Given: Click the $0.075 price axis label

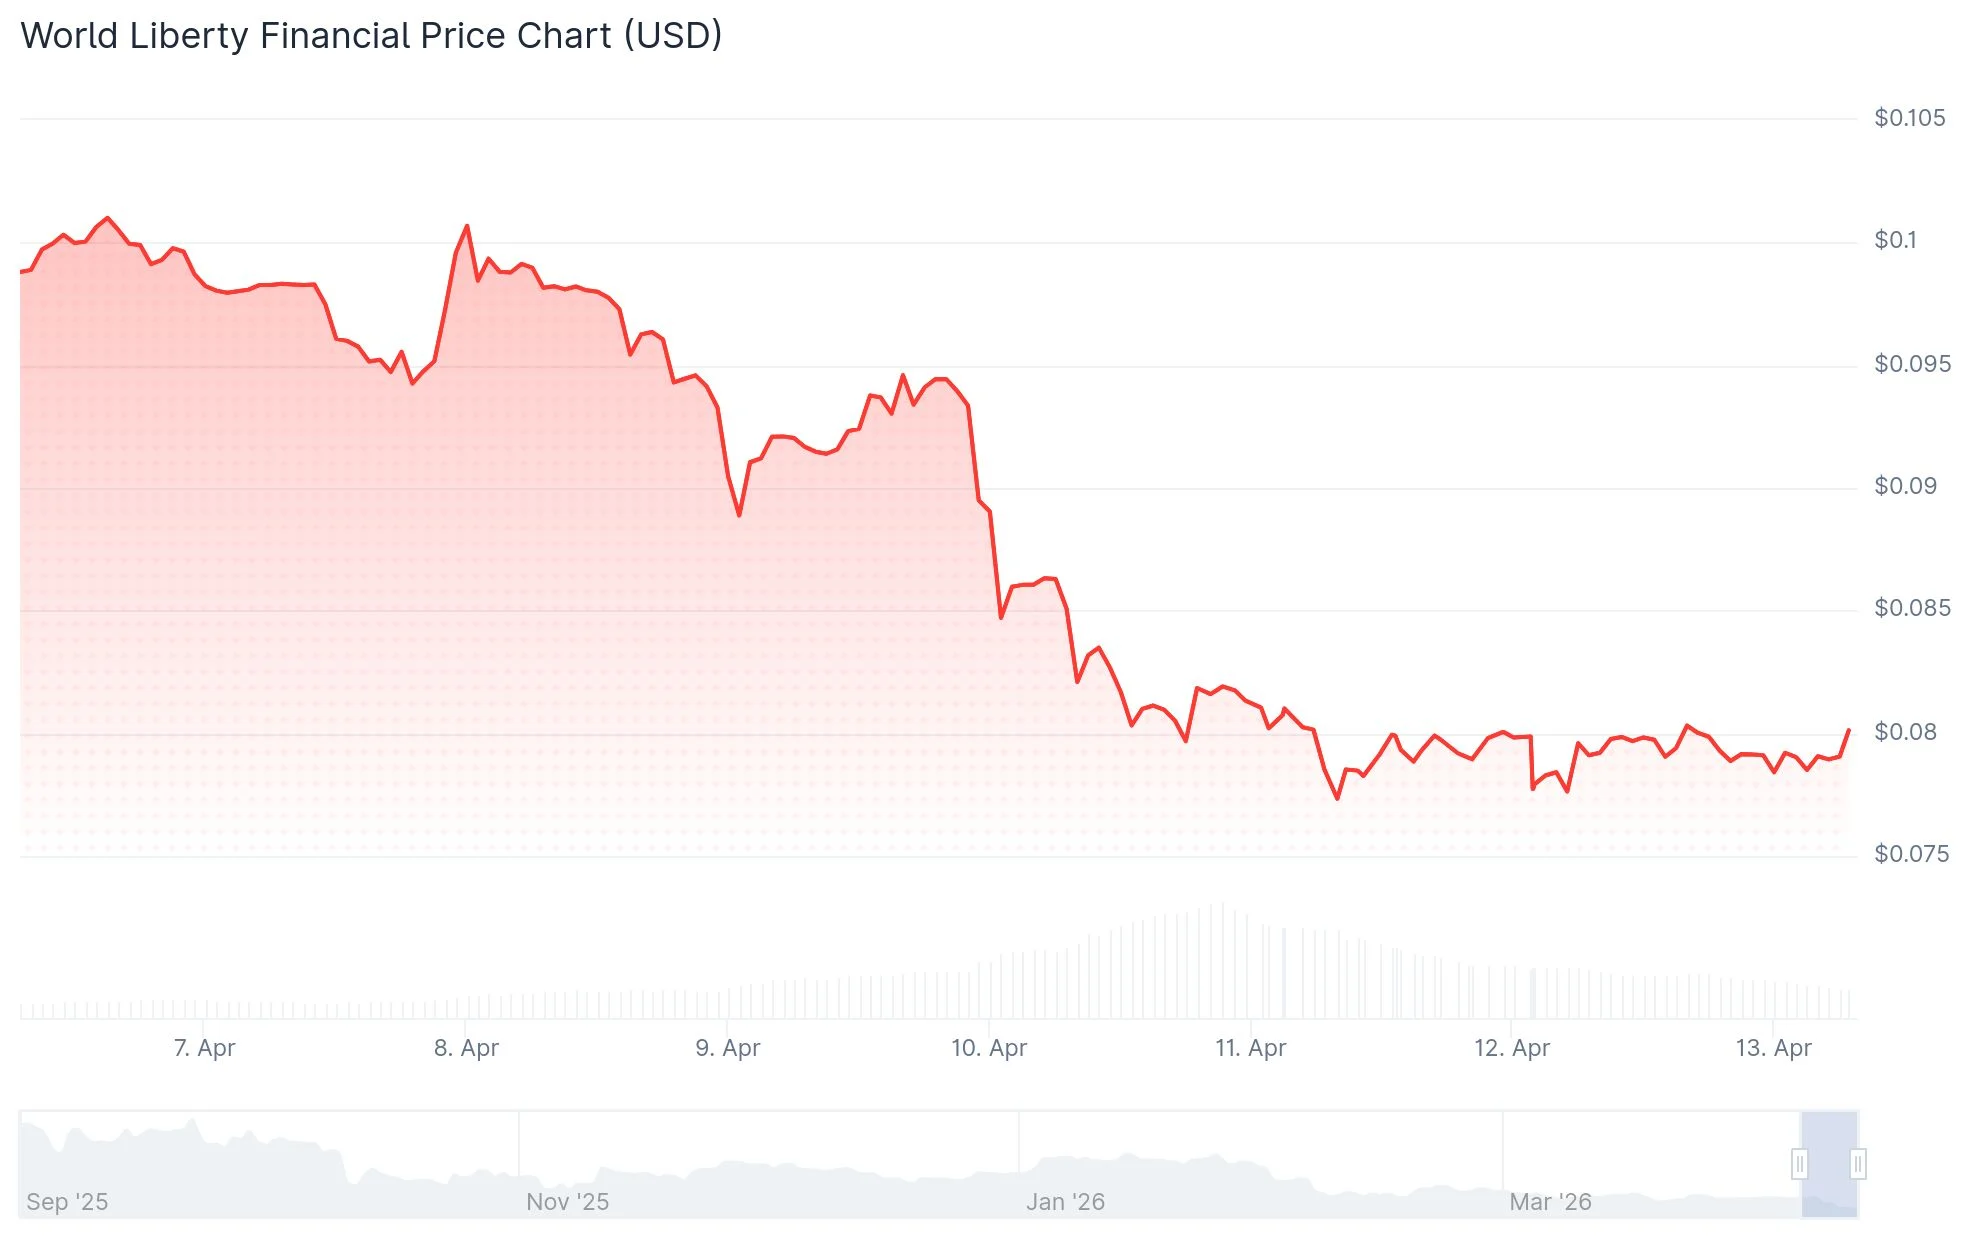Looking at the screenshot, I should pos(1911,854).
